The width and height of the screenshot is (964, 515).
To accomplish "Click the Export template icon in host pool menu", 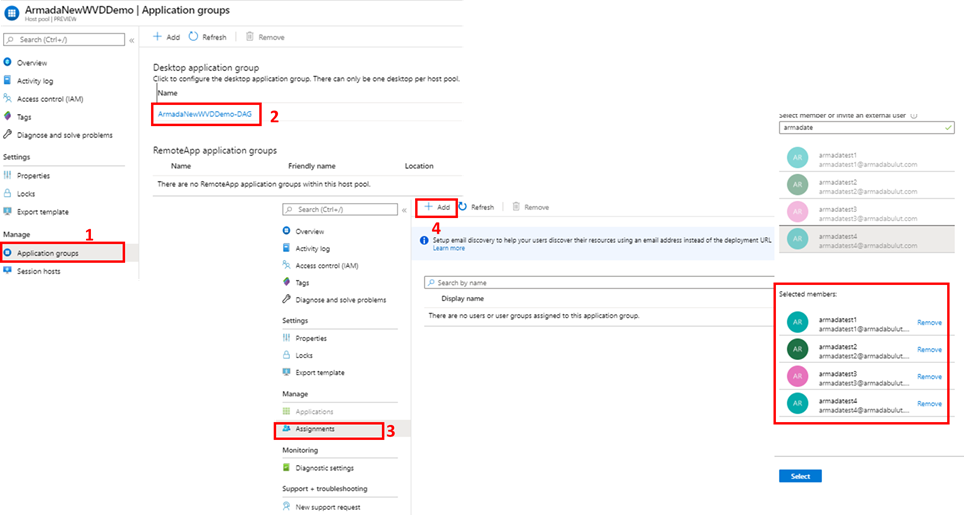I will click(7, 211).
